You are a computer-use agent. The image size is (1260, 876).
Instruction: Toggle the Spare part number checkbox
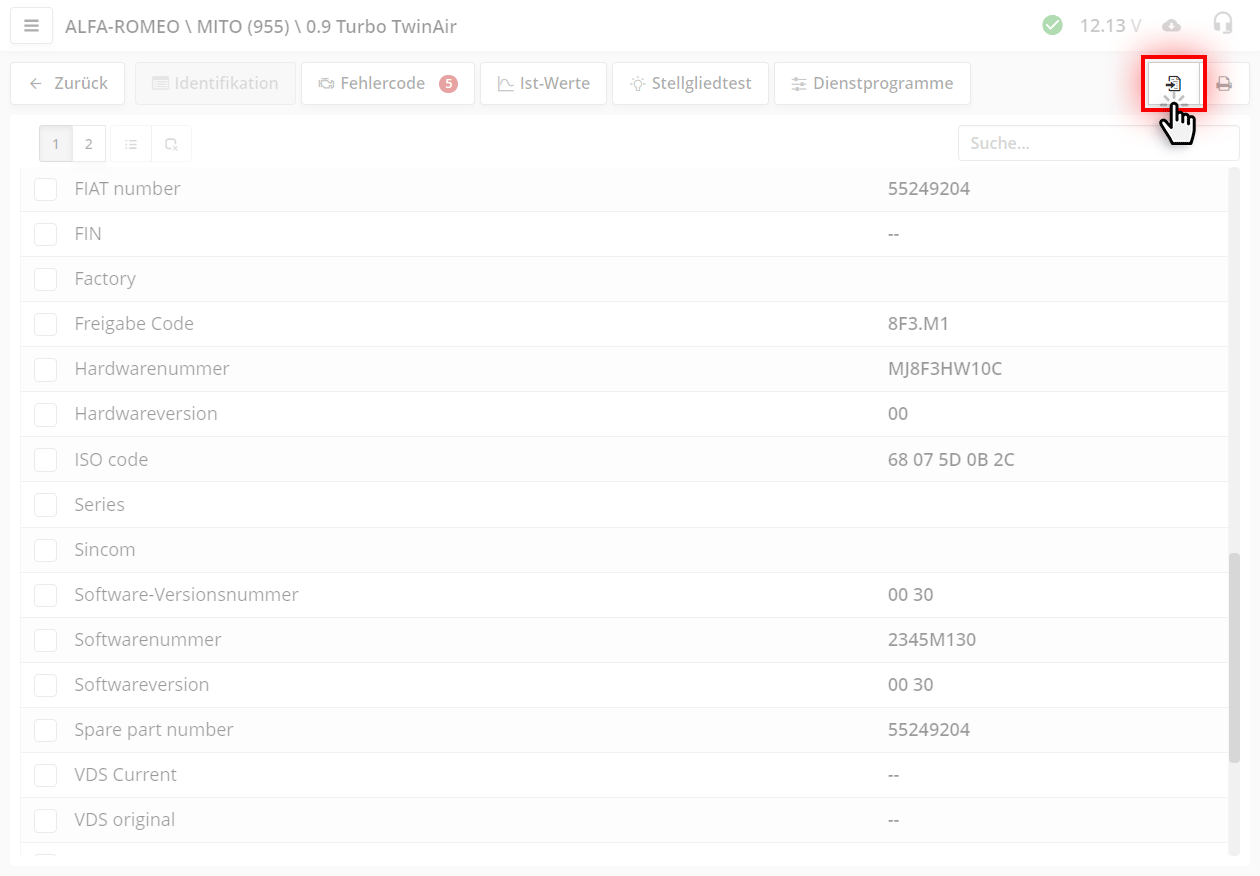46,730
